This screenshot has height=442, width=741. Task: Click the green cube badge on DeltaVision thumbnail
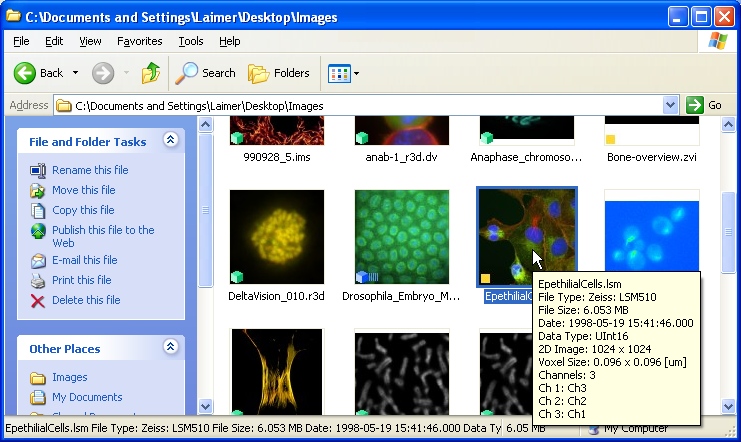click(237, 277)
